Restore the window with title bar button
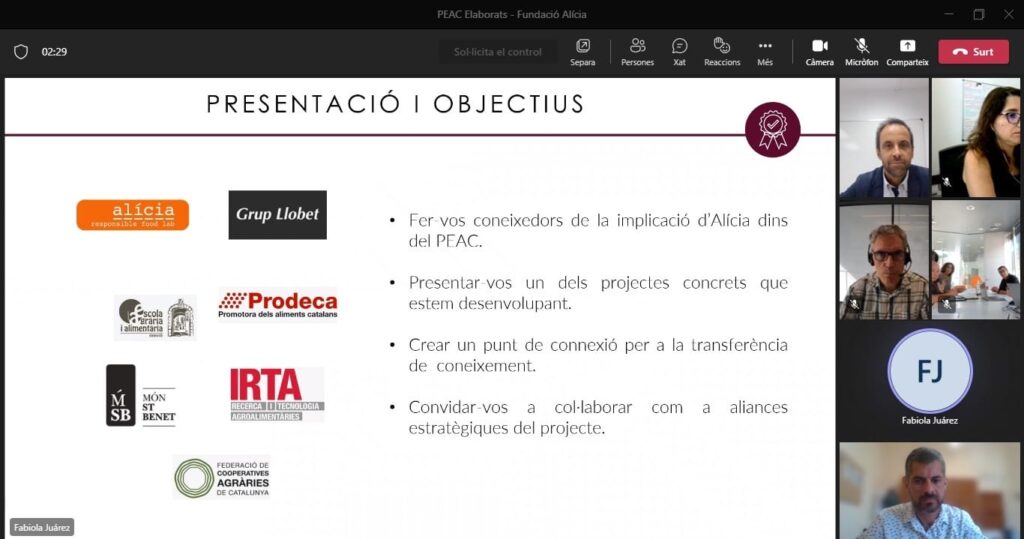 (978, 14)
